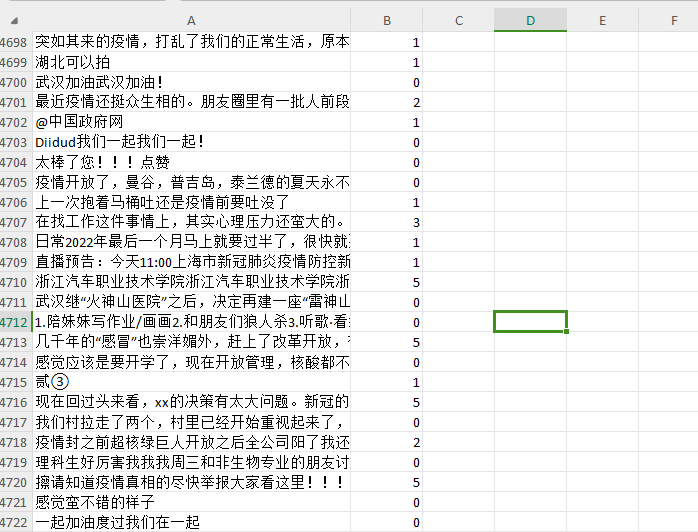Image resolution: width=698 pixels, height=532 pixels.
Task: Select row header 4712
Action: [16, 322]
